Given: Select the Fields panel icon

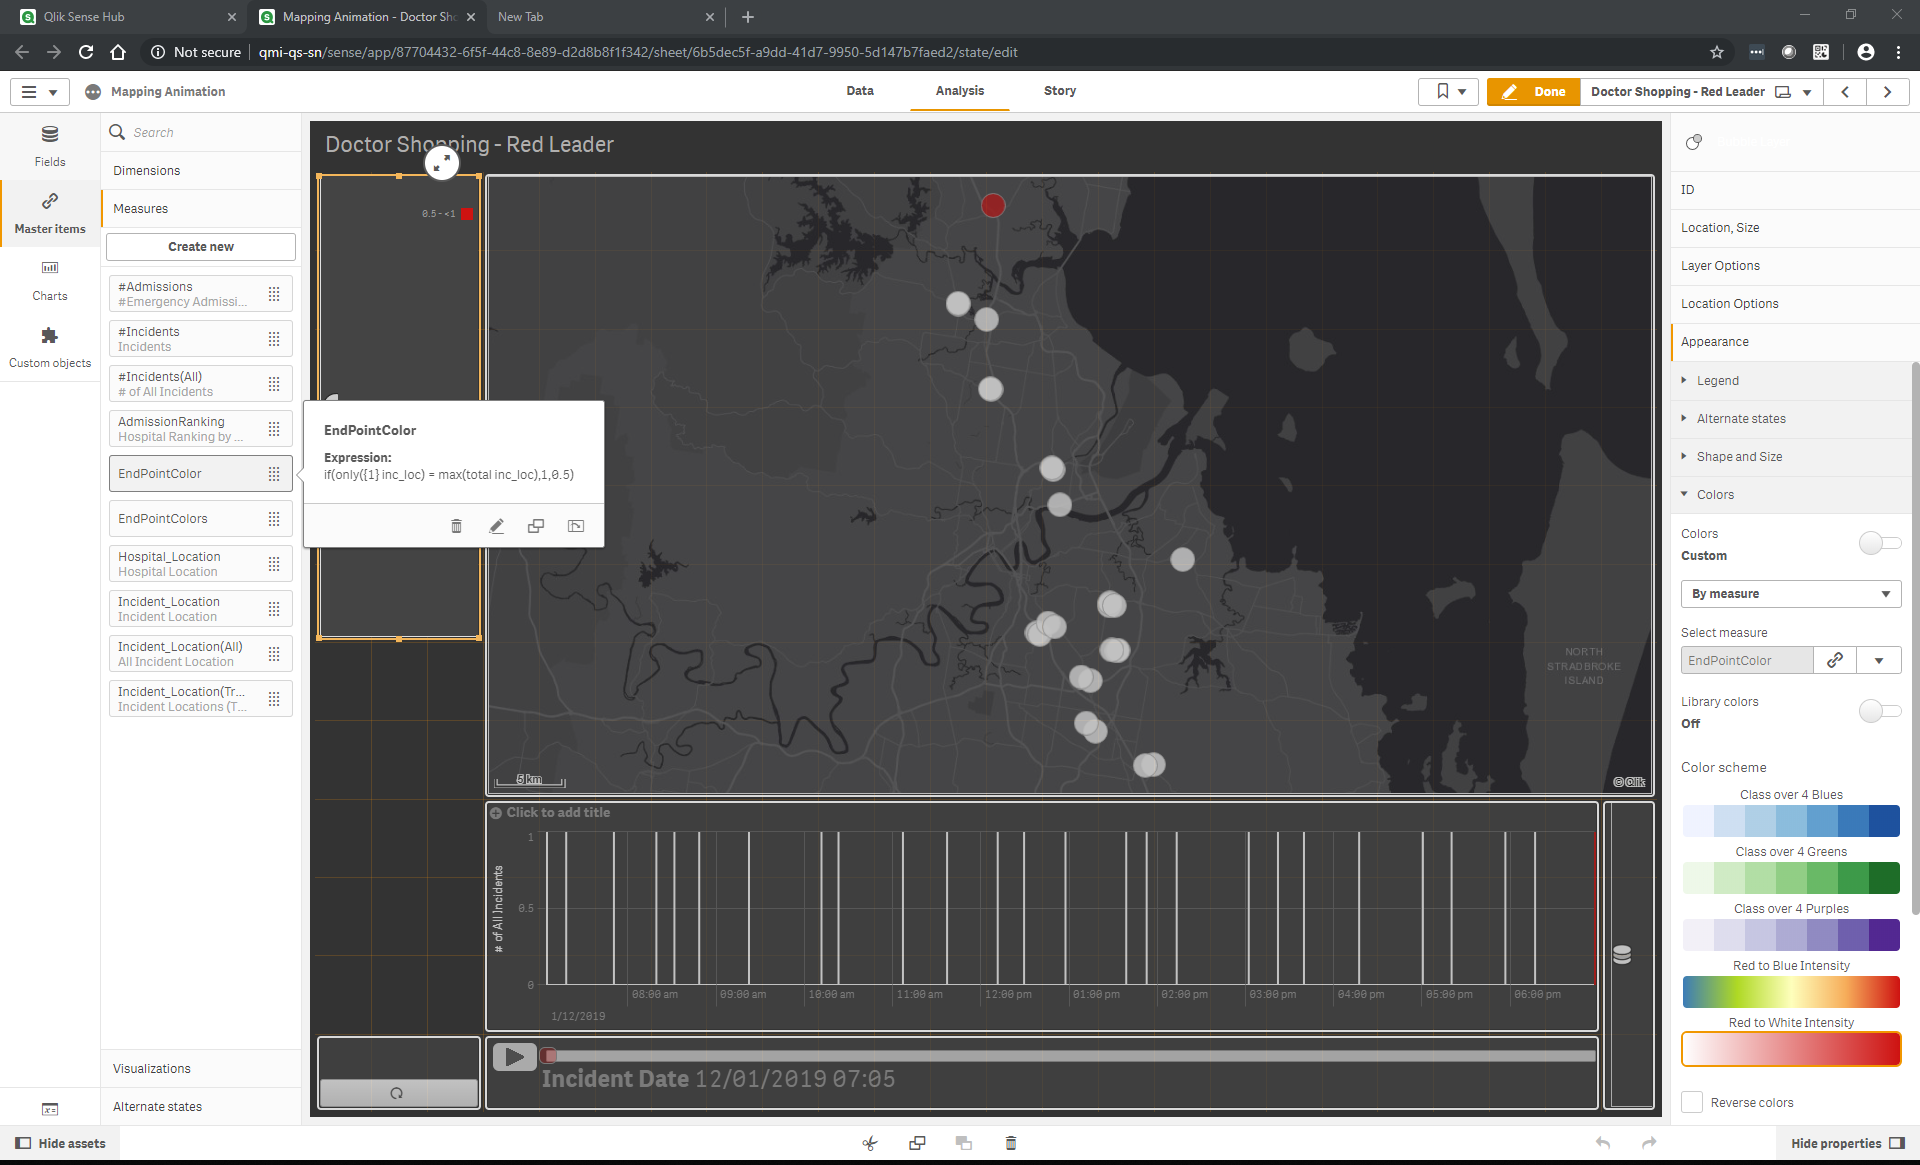Looking at the screenshot, I should 49,145.
